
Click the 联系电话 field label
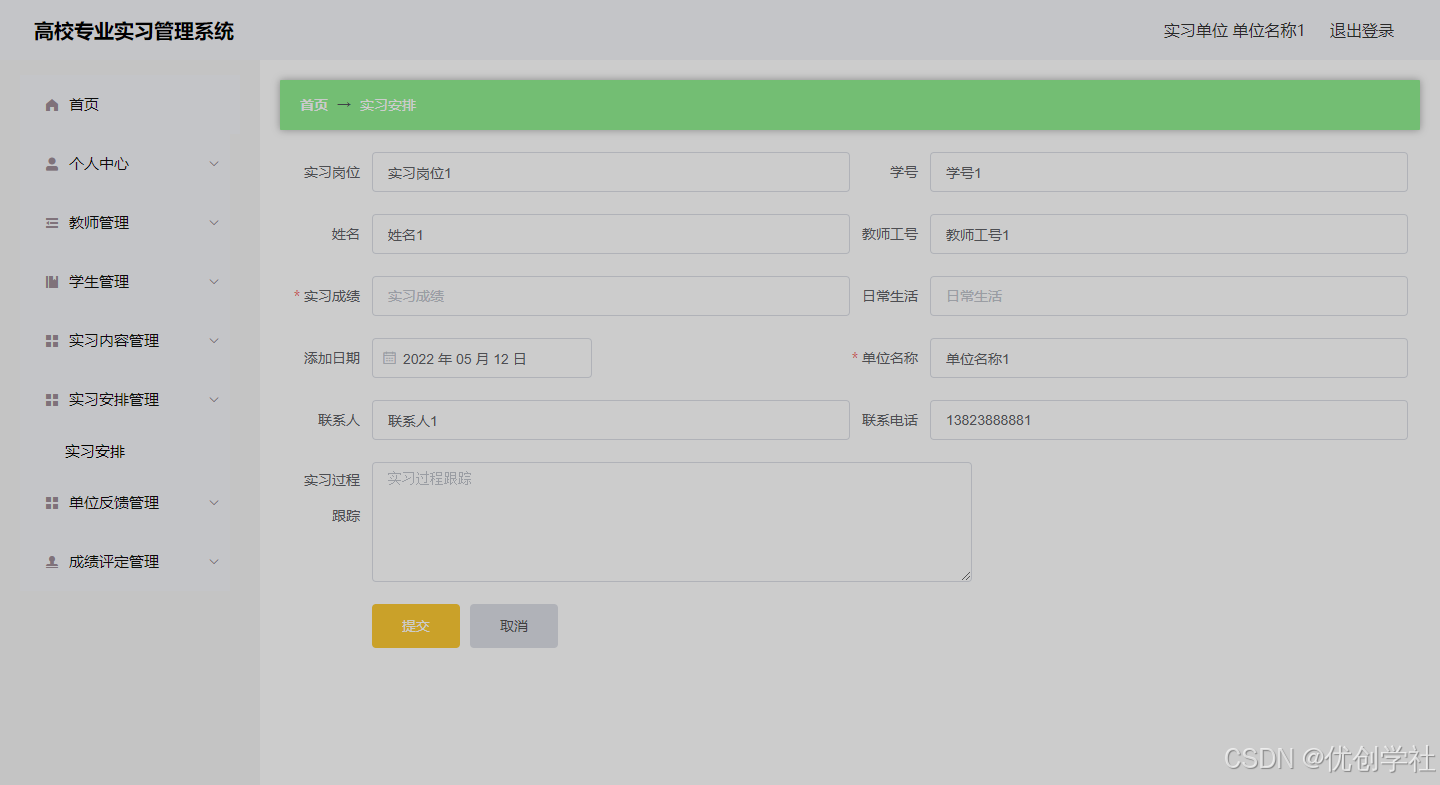click(890, 420)
